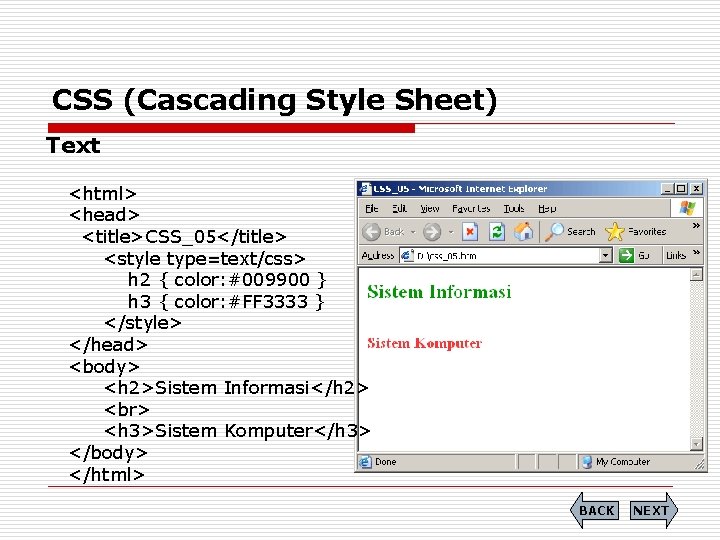The width and height of the screenshot is (720, 540).
Task: Minimize the Internet Explorer window
Action: [x=666, y=189]
